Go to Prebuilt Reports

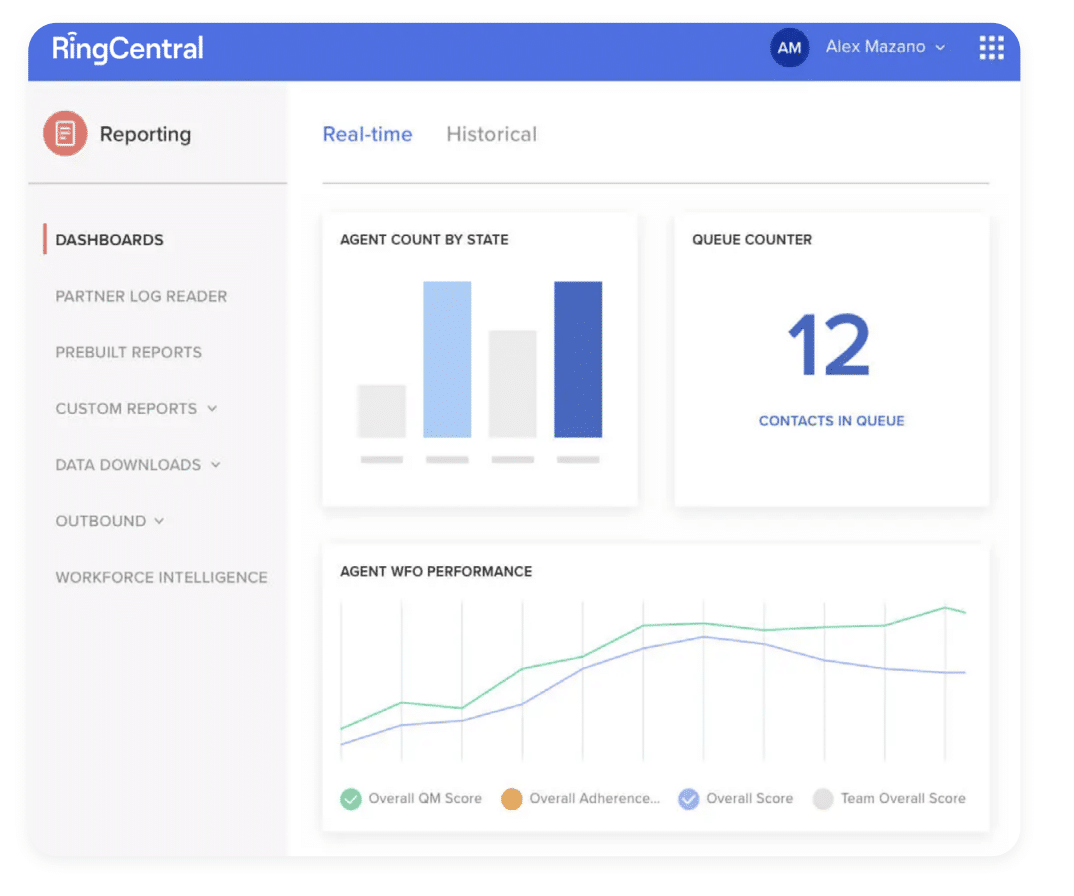coord(128,352)
